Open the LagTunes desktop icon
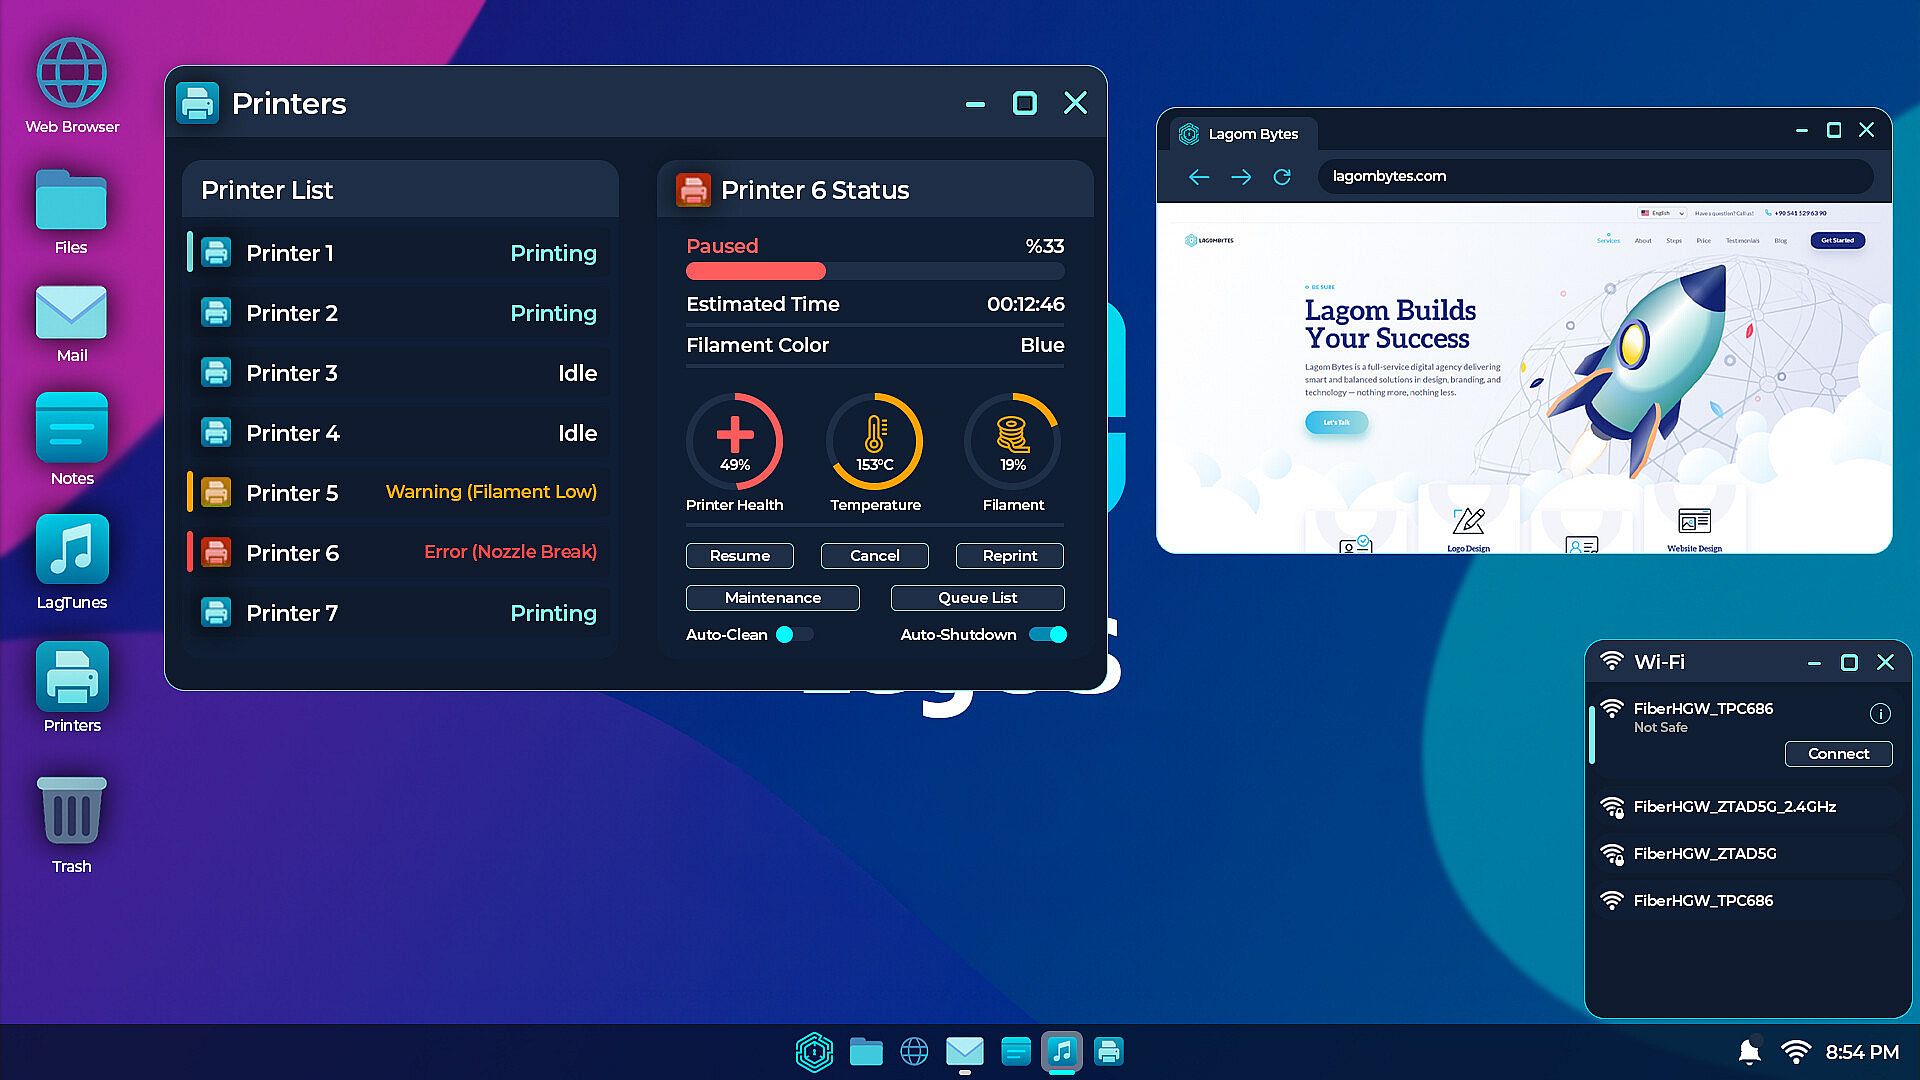Viewport: 1920px width, 1080px height. [x=72, y=550]
